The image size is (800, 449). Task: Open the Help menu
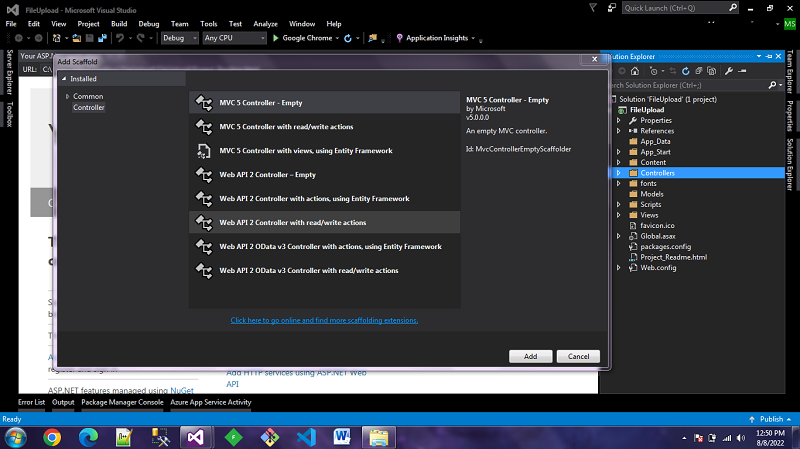(334, 24)
